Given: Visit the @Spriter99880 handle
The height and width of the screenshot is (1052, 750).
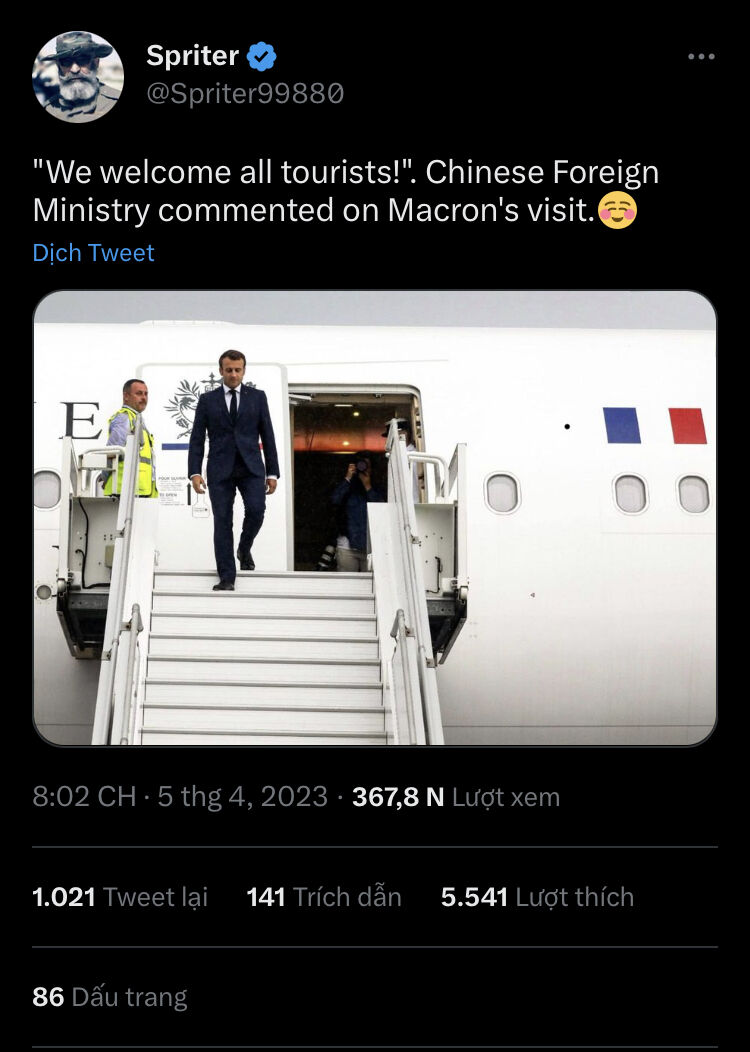Looking at the screenshot, I should (245, 94).
